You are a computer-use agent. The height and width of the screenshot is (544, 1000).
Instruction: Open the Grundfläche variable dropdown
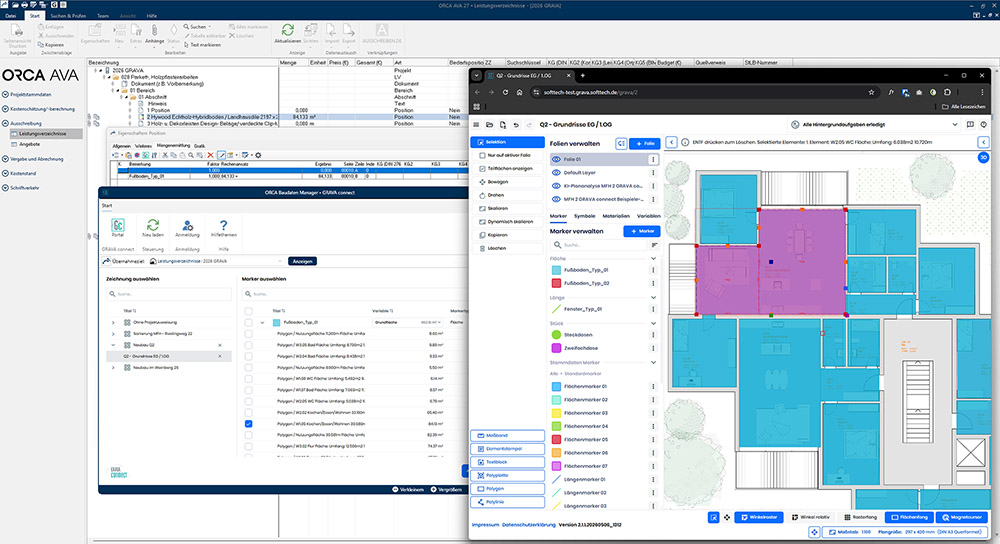coord(408,323)
